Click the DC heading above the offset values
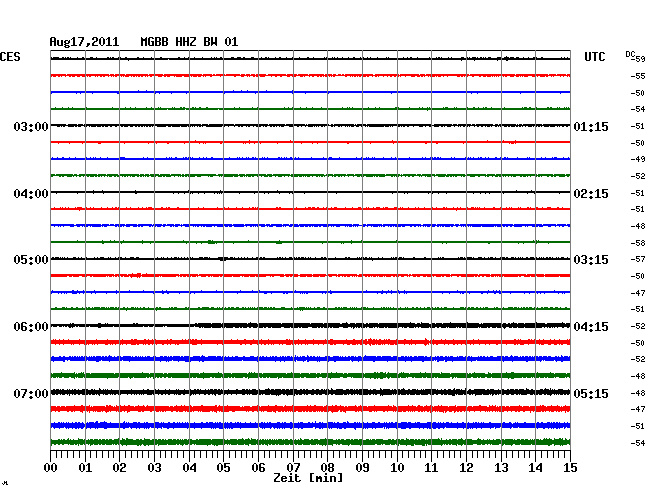The height and width of the screenshot is (494, 650). (630, 54)
